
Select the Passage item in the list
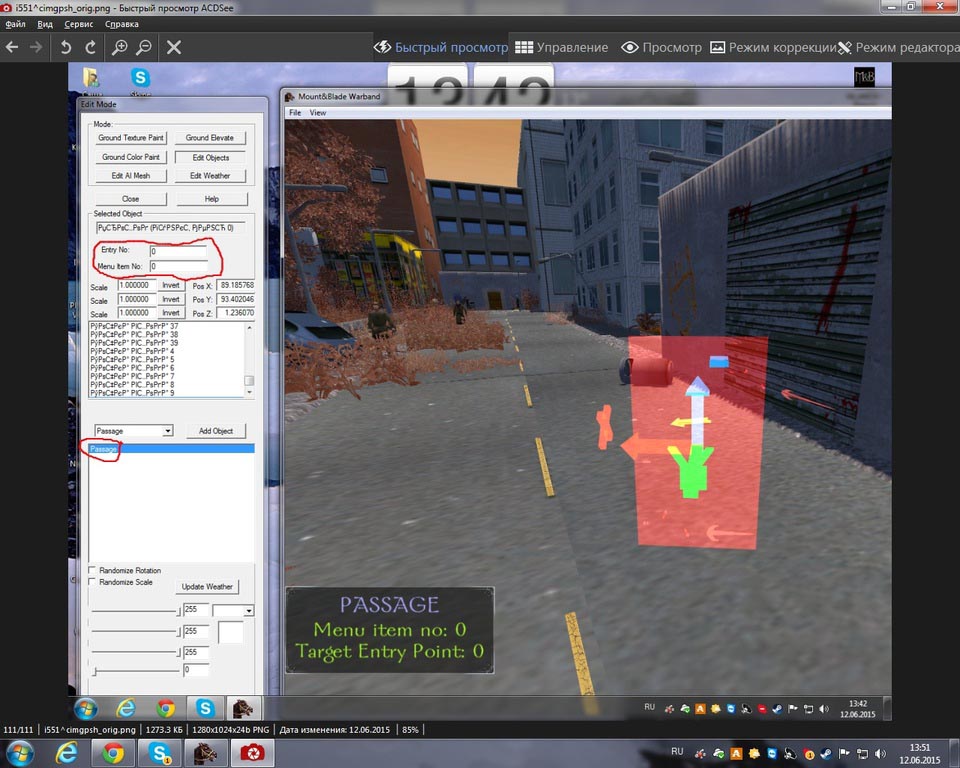(x=104, y=450)
